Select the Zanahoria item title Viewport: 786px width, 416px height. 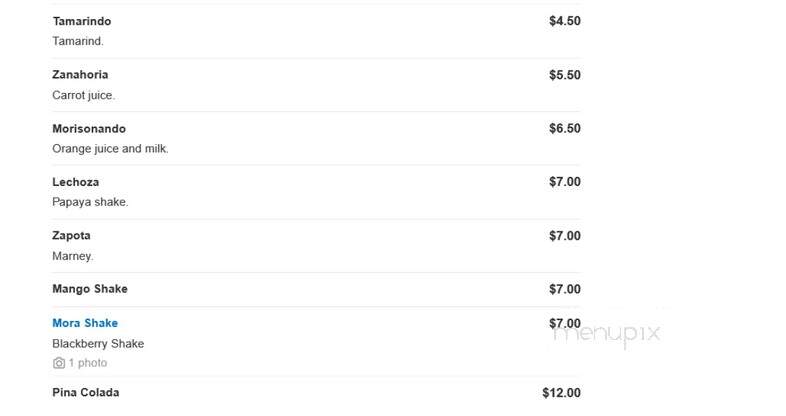(80, 75)
